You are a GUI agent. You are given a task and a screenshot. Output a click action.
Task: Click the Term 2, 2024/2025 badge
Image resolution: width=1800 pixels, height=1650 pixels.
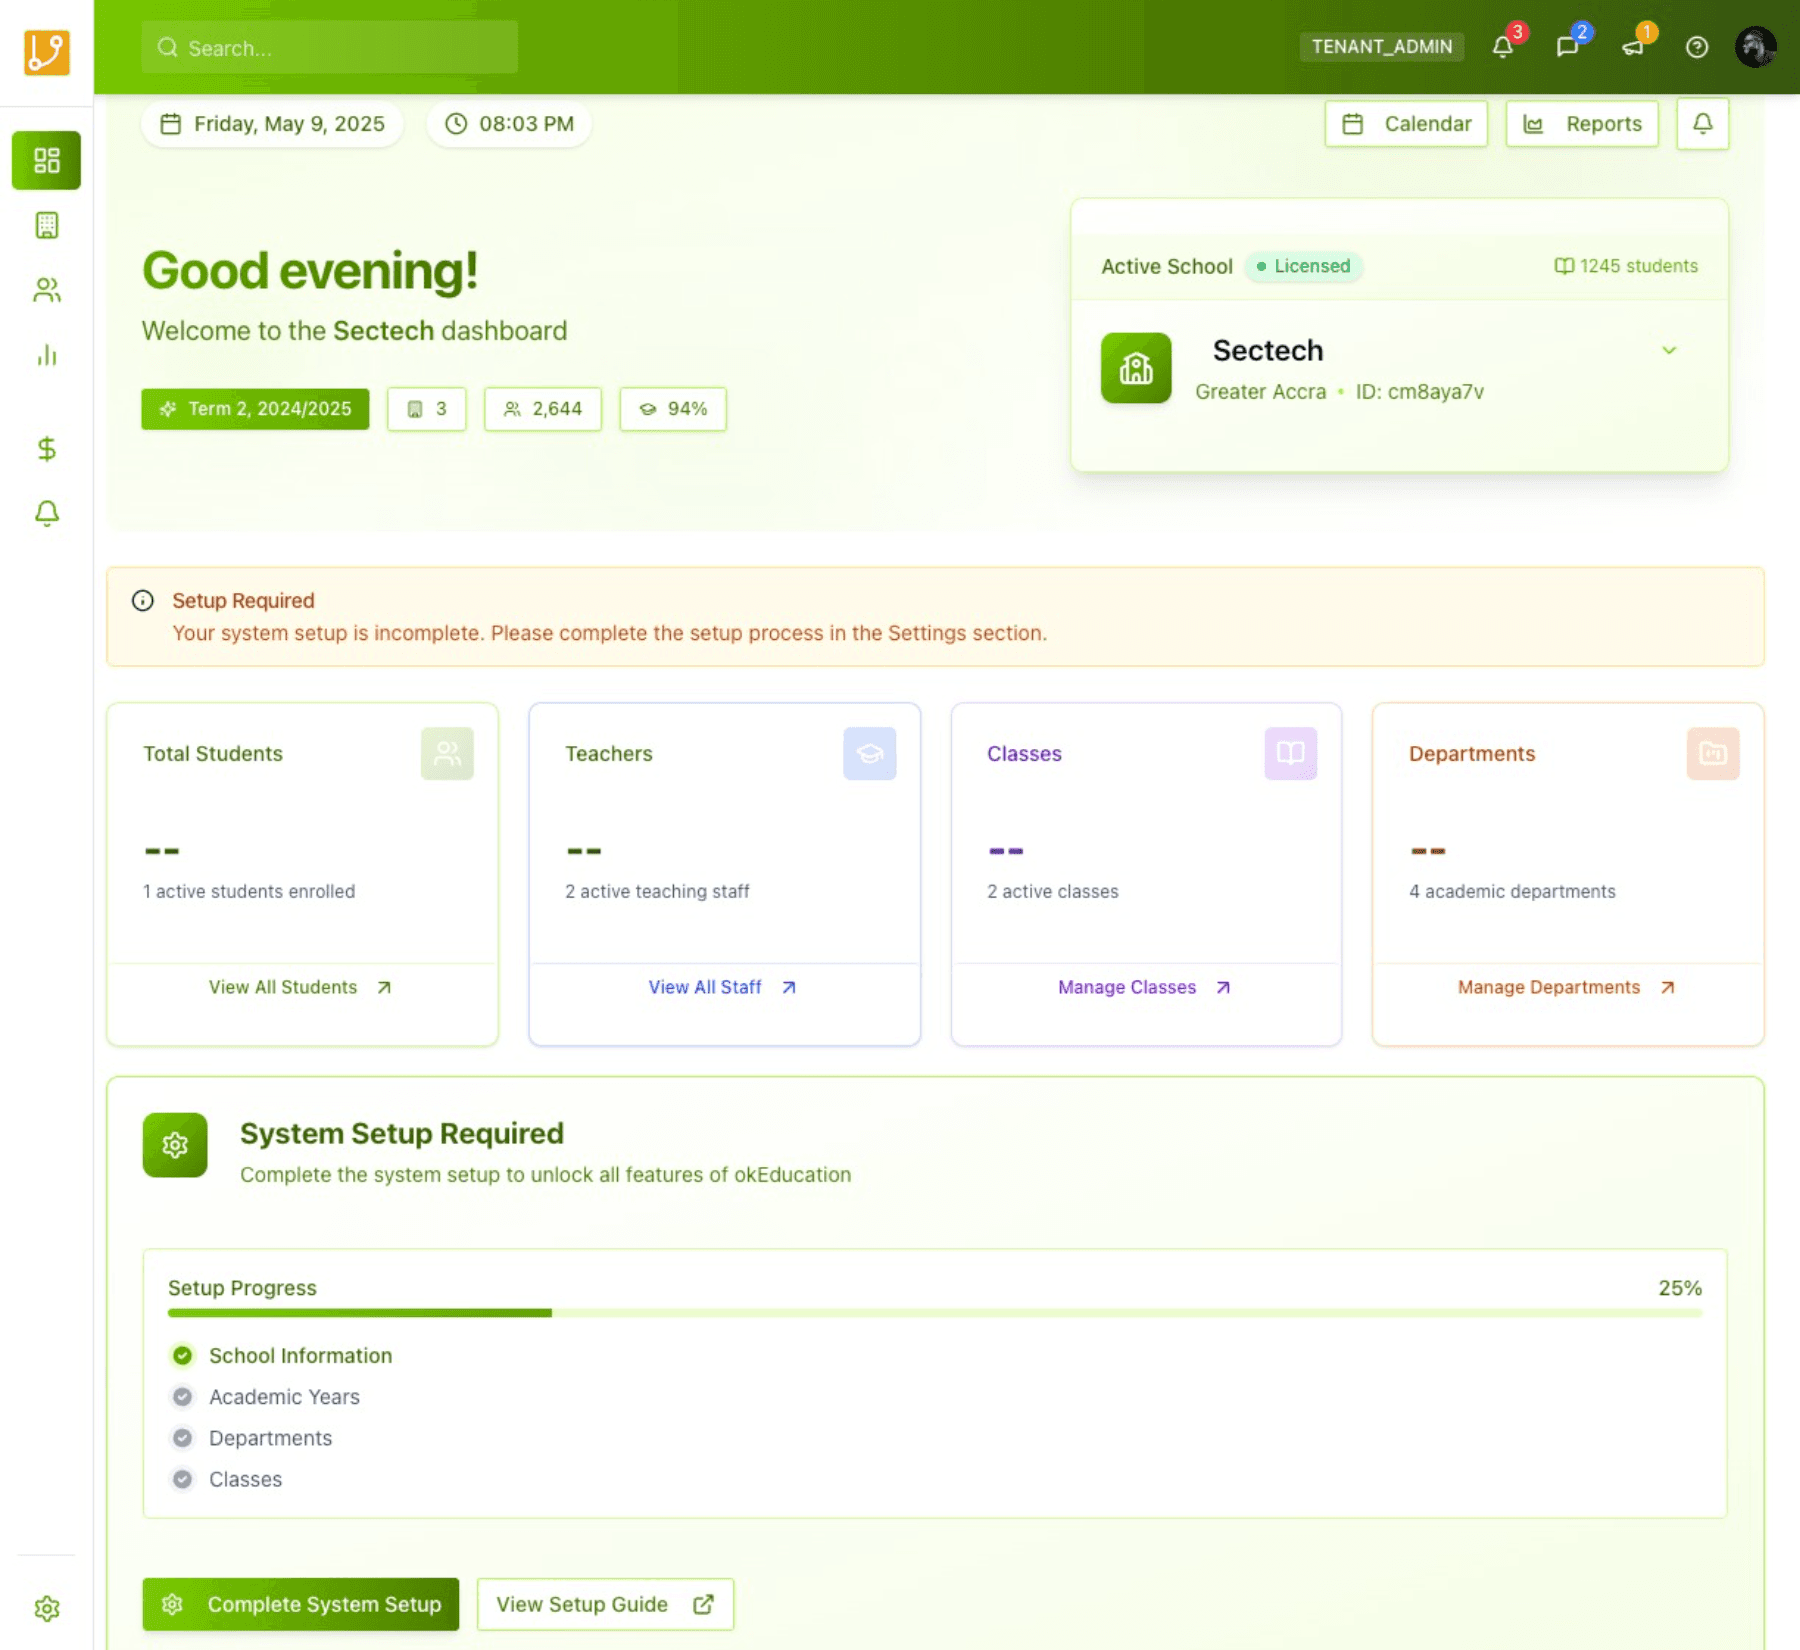[x=255, y=409]
